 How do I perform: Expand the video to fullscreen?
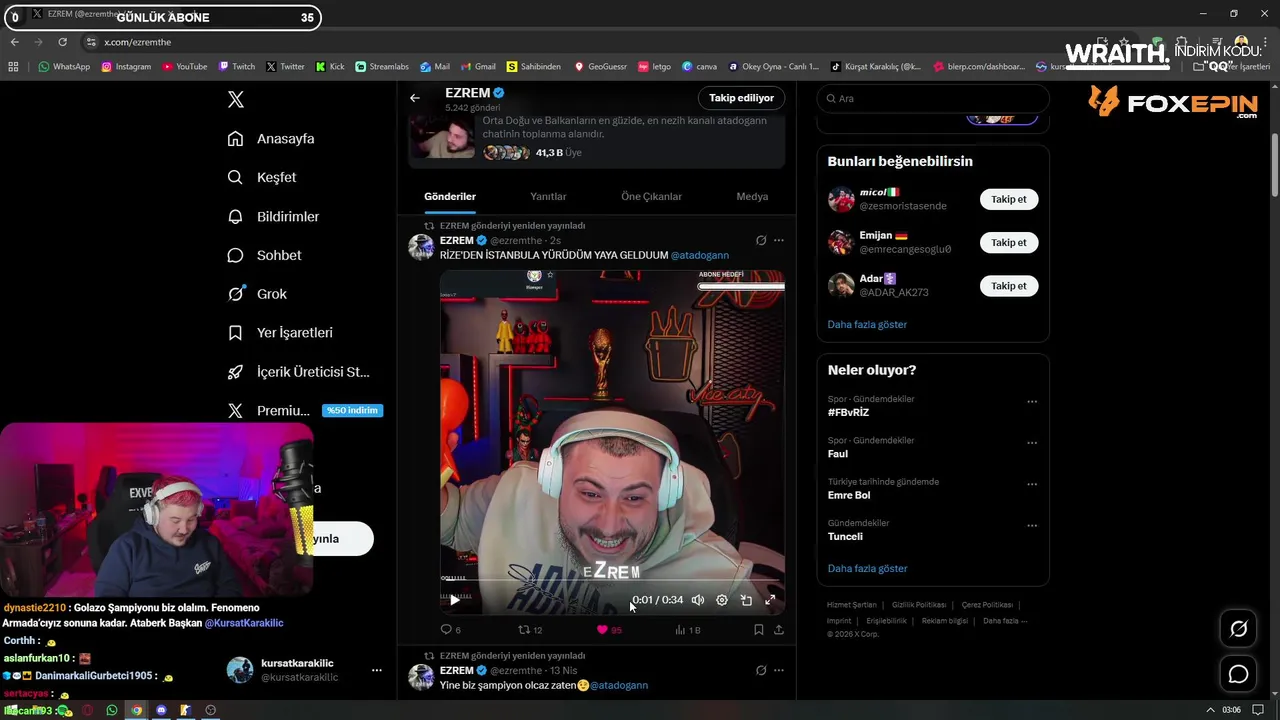point(770,600)
